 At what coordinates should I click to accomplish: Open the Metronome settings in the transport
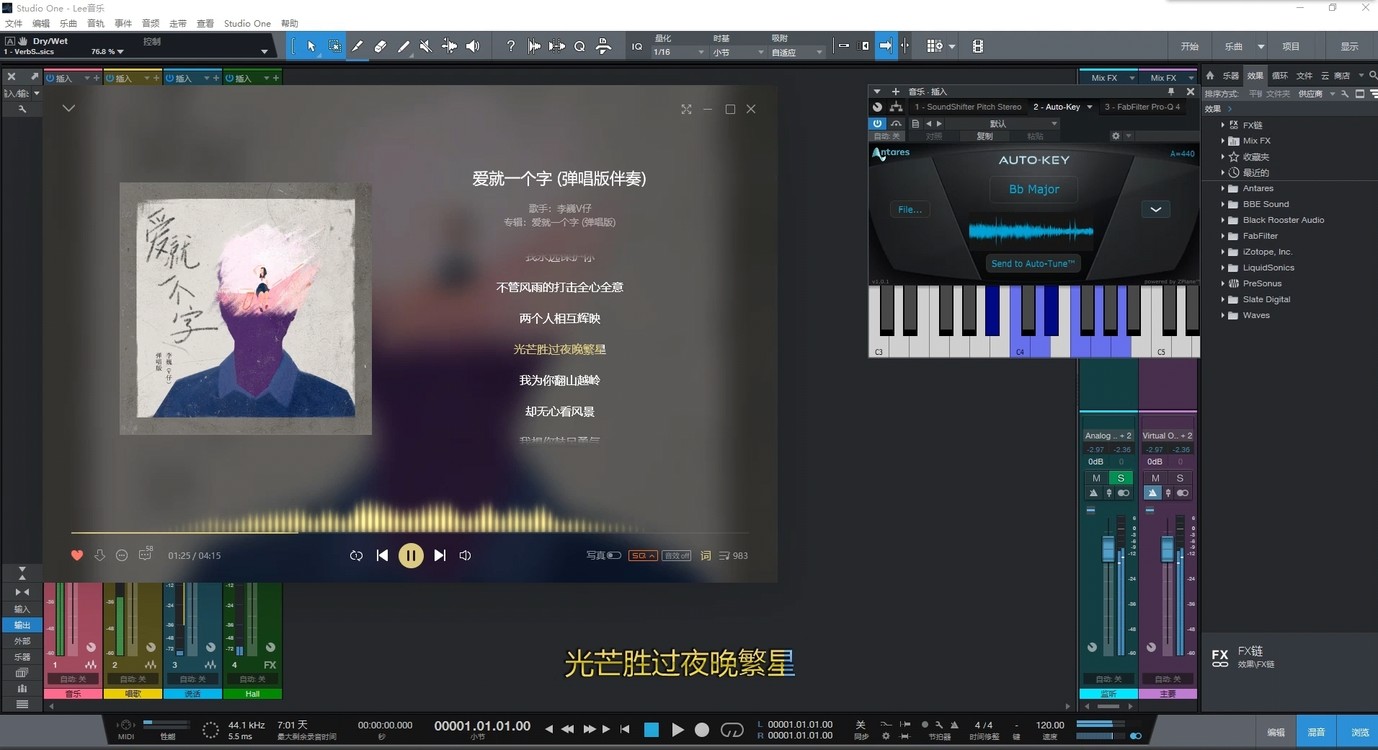pos(940,724)
